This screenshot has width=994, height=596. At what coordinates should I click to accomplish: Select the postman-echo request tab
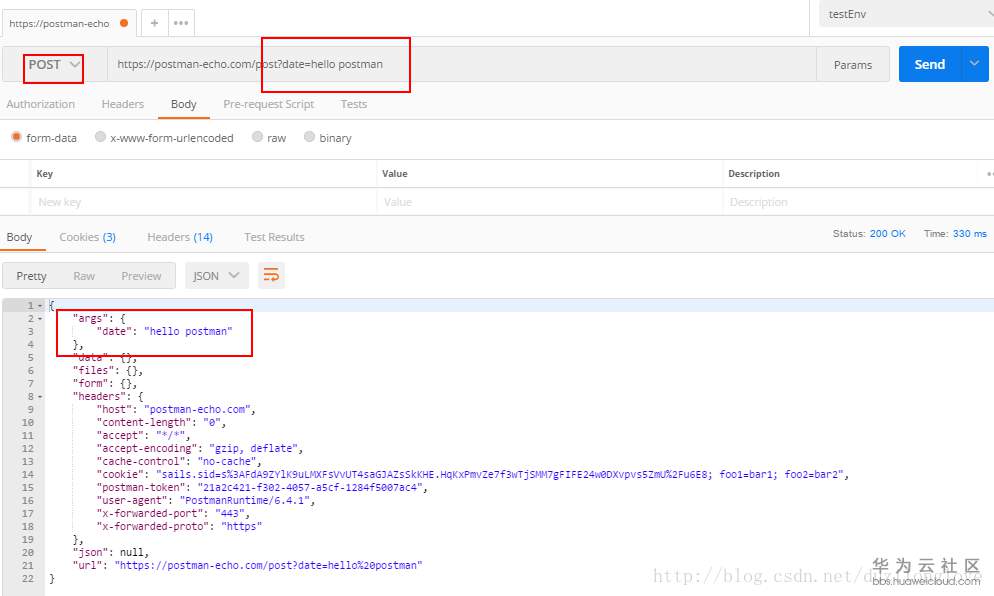pos(68,23)
